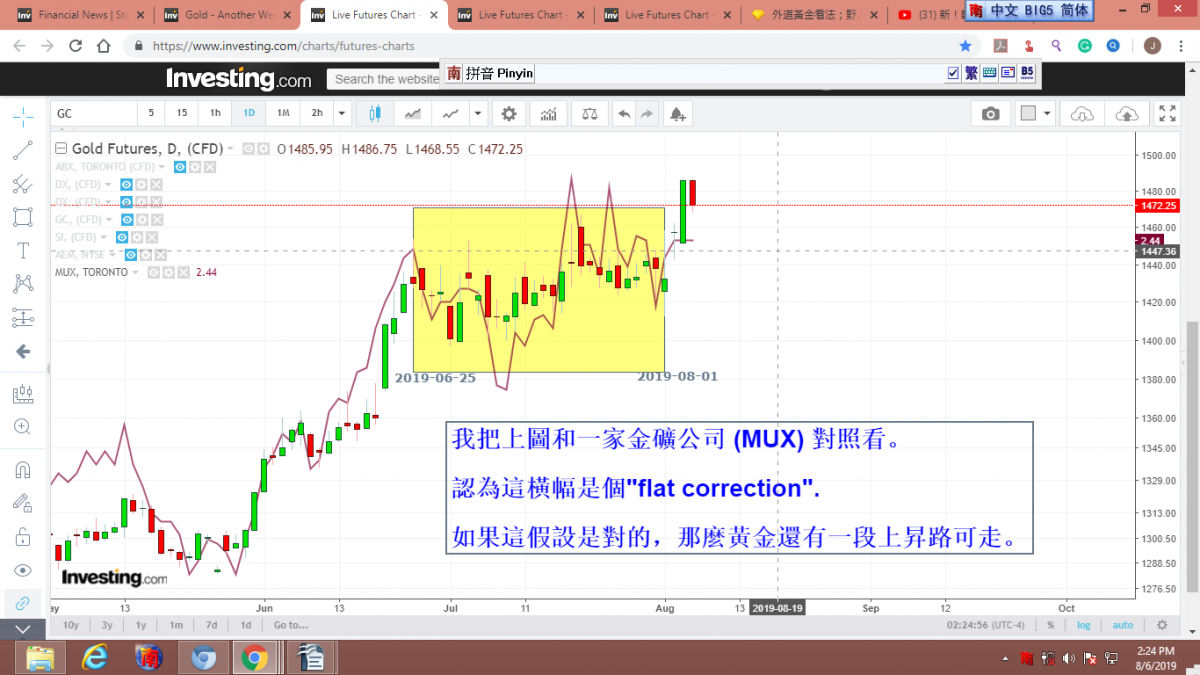Open the ABX, TORONTO legend dropdown arrow

pyautogui.click(x=163, y=167)
